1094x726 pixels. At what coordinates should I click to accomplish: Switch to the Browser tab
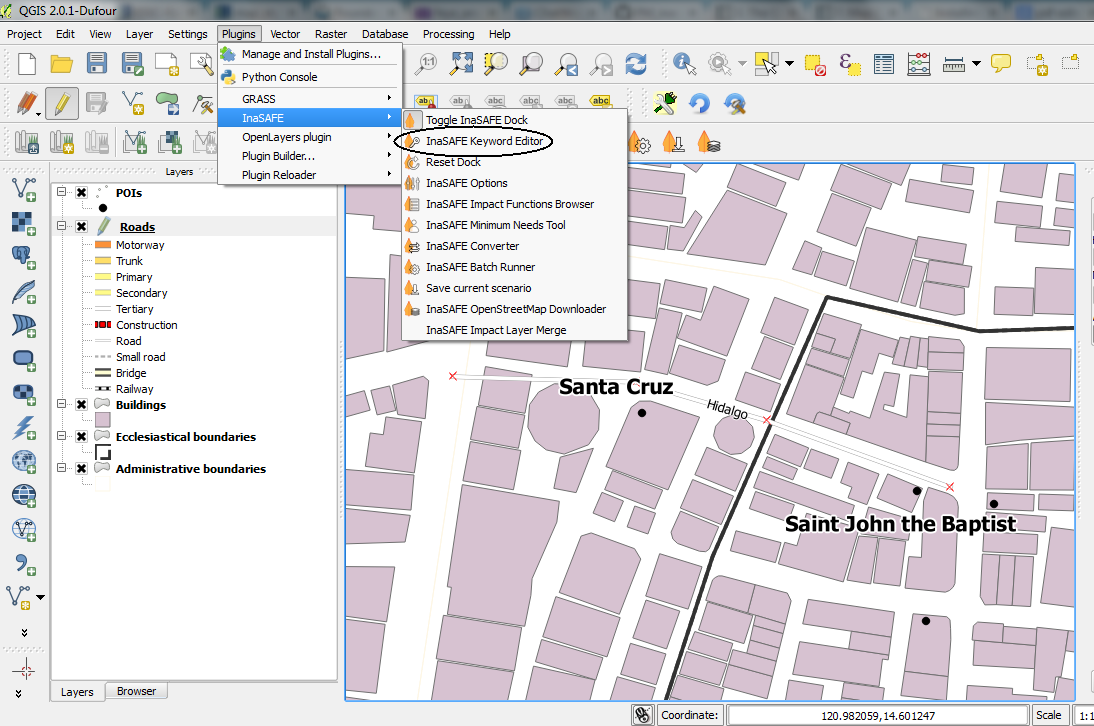(x=136, y=691)
